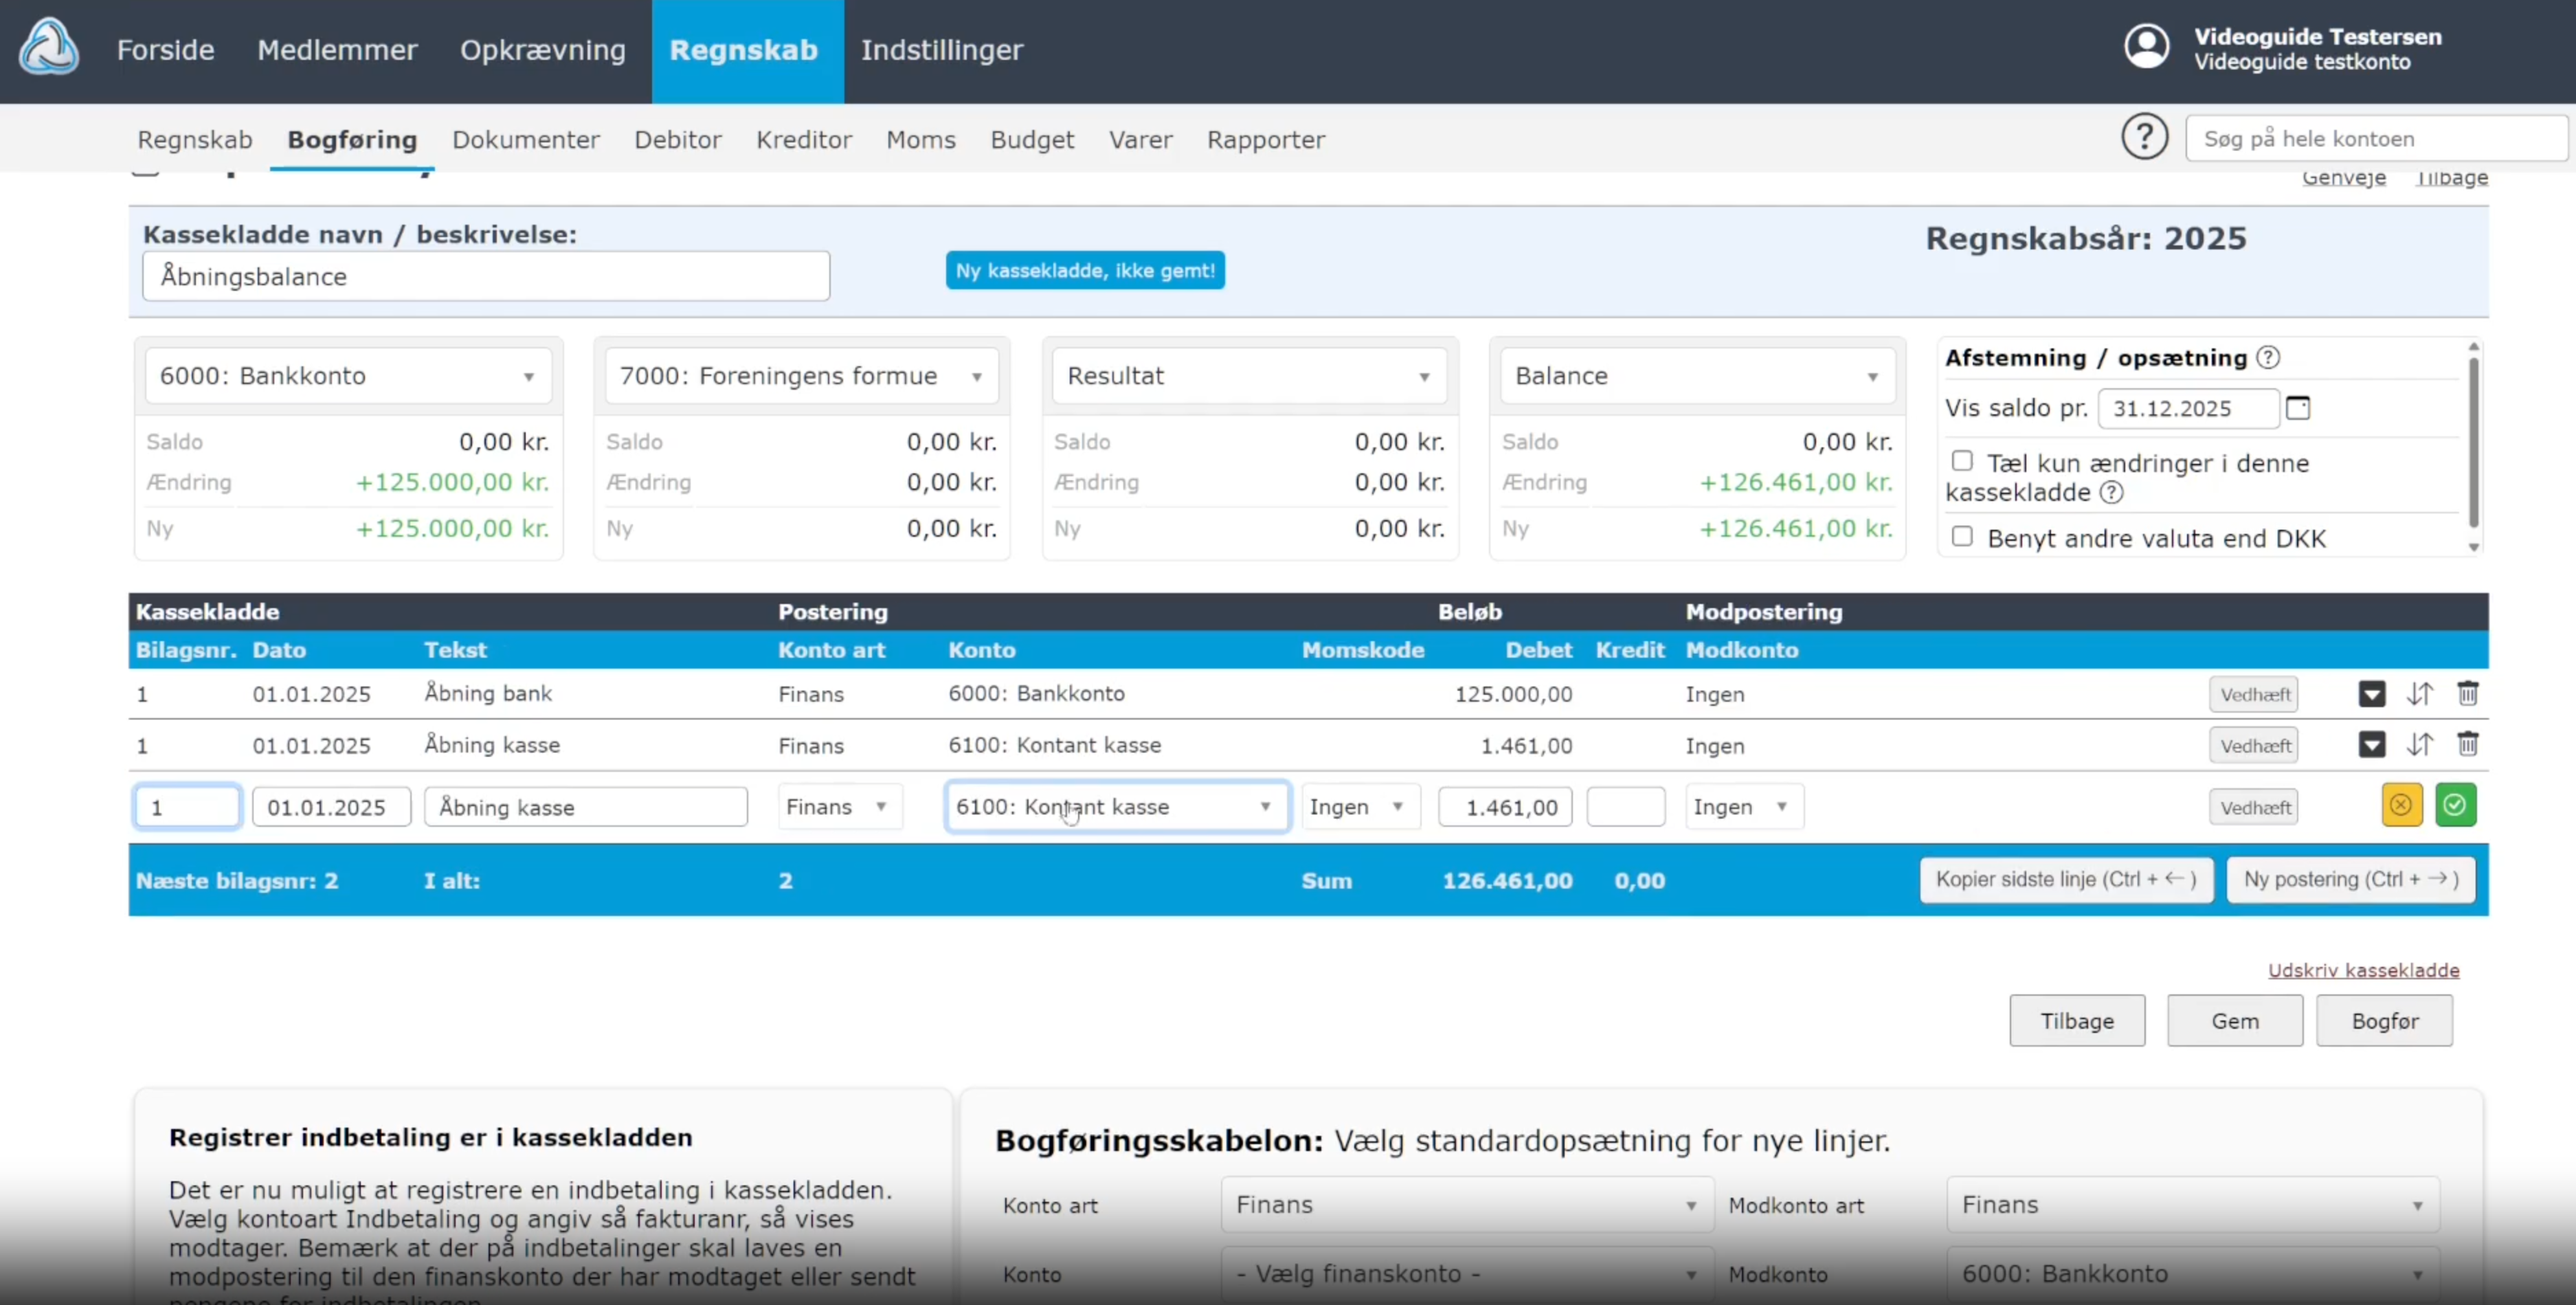Click the green confirm posting checkmark icon

tap(2455, 805)
